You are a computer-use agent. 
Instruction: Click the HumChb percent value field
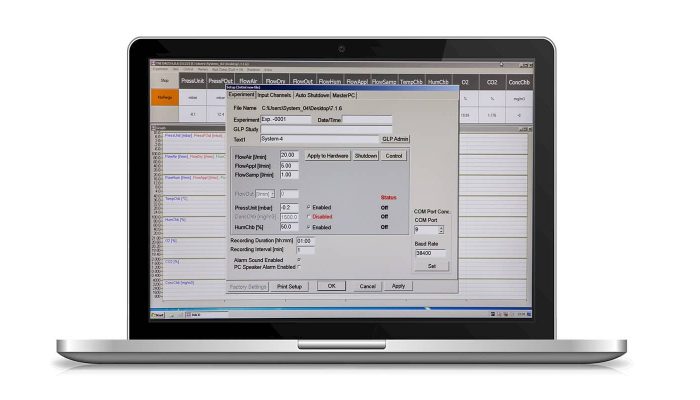tap(289, 227)
